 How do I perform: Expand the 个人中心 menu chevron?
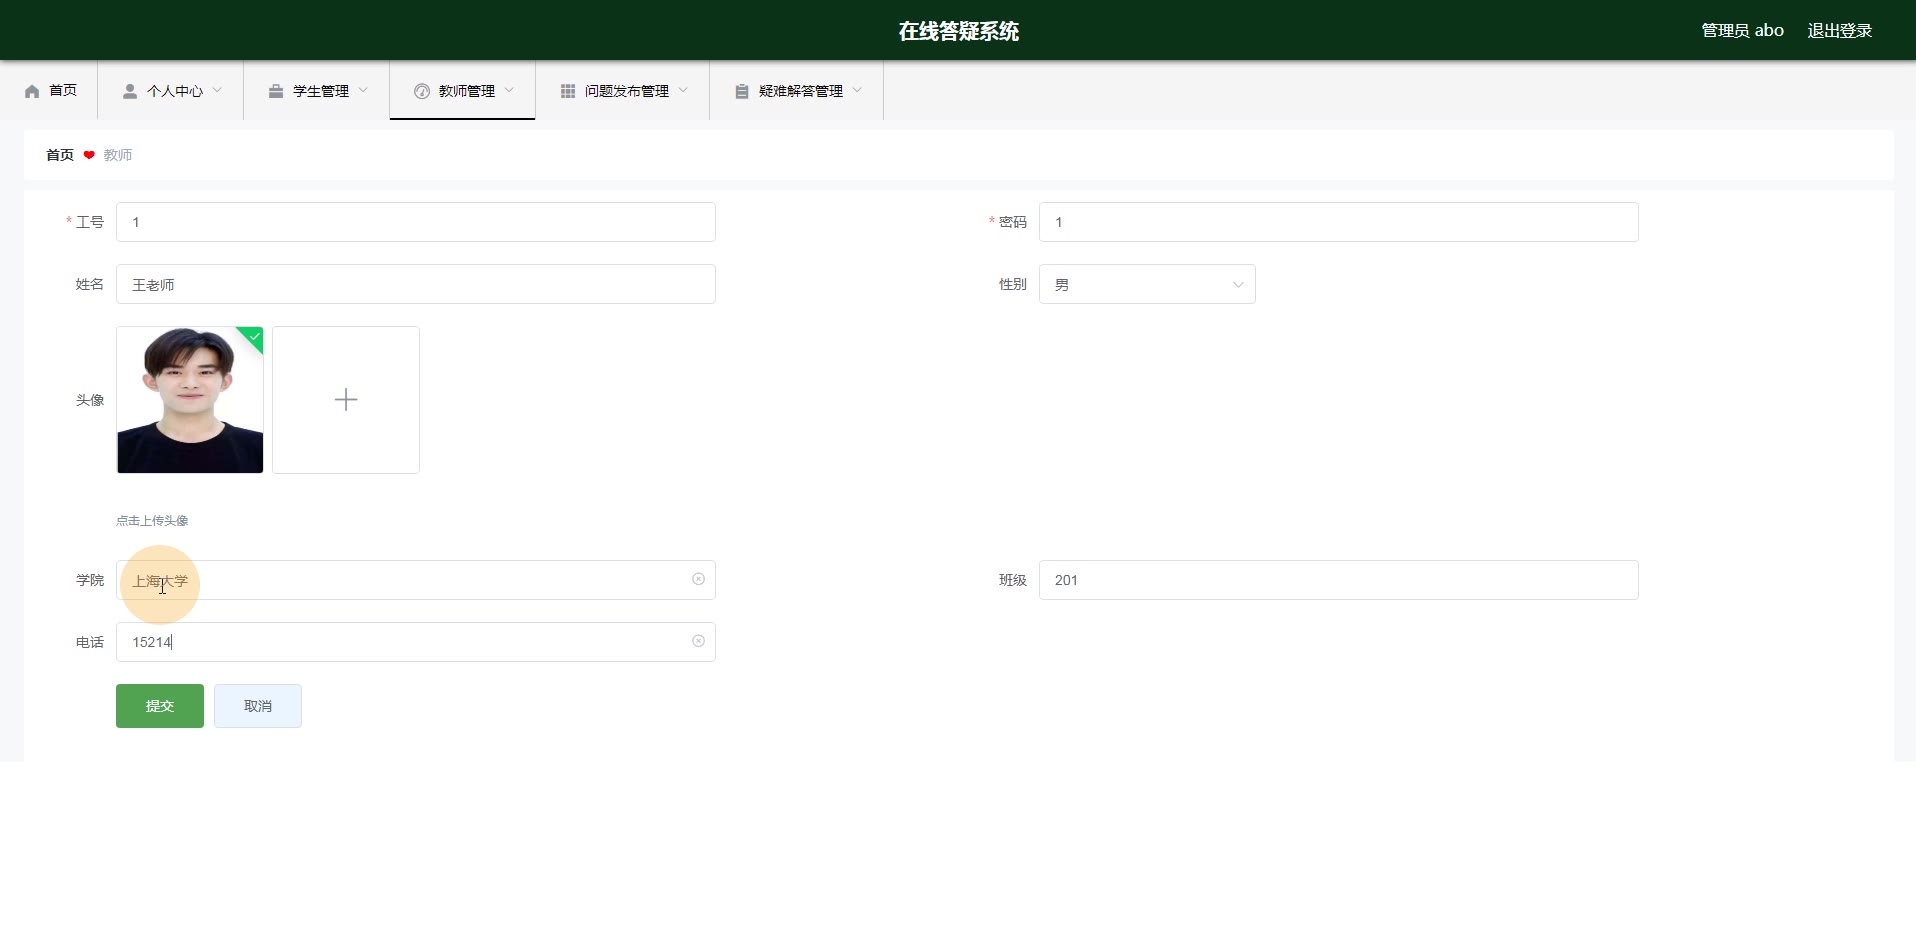pyautogui.click(x=217, y=90)
